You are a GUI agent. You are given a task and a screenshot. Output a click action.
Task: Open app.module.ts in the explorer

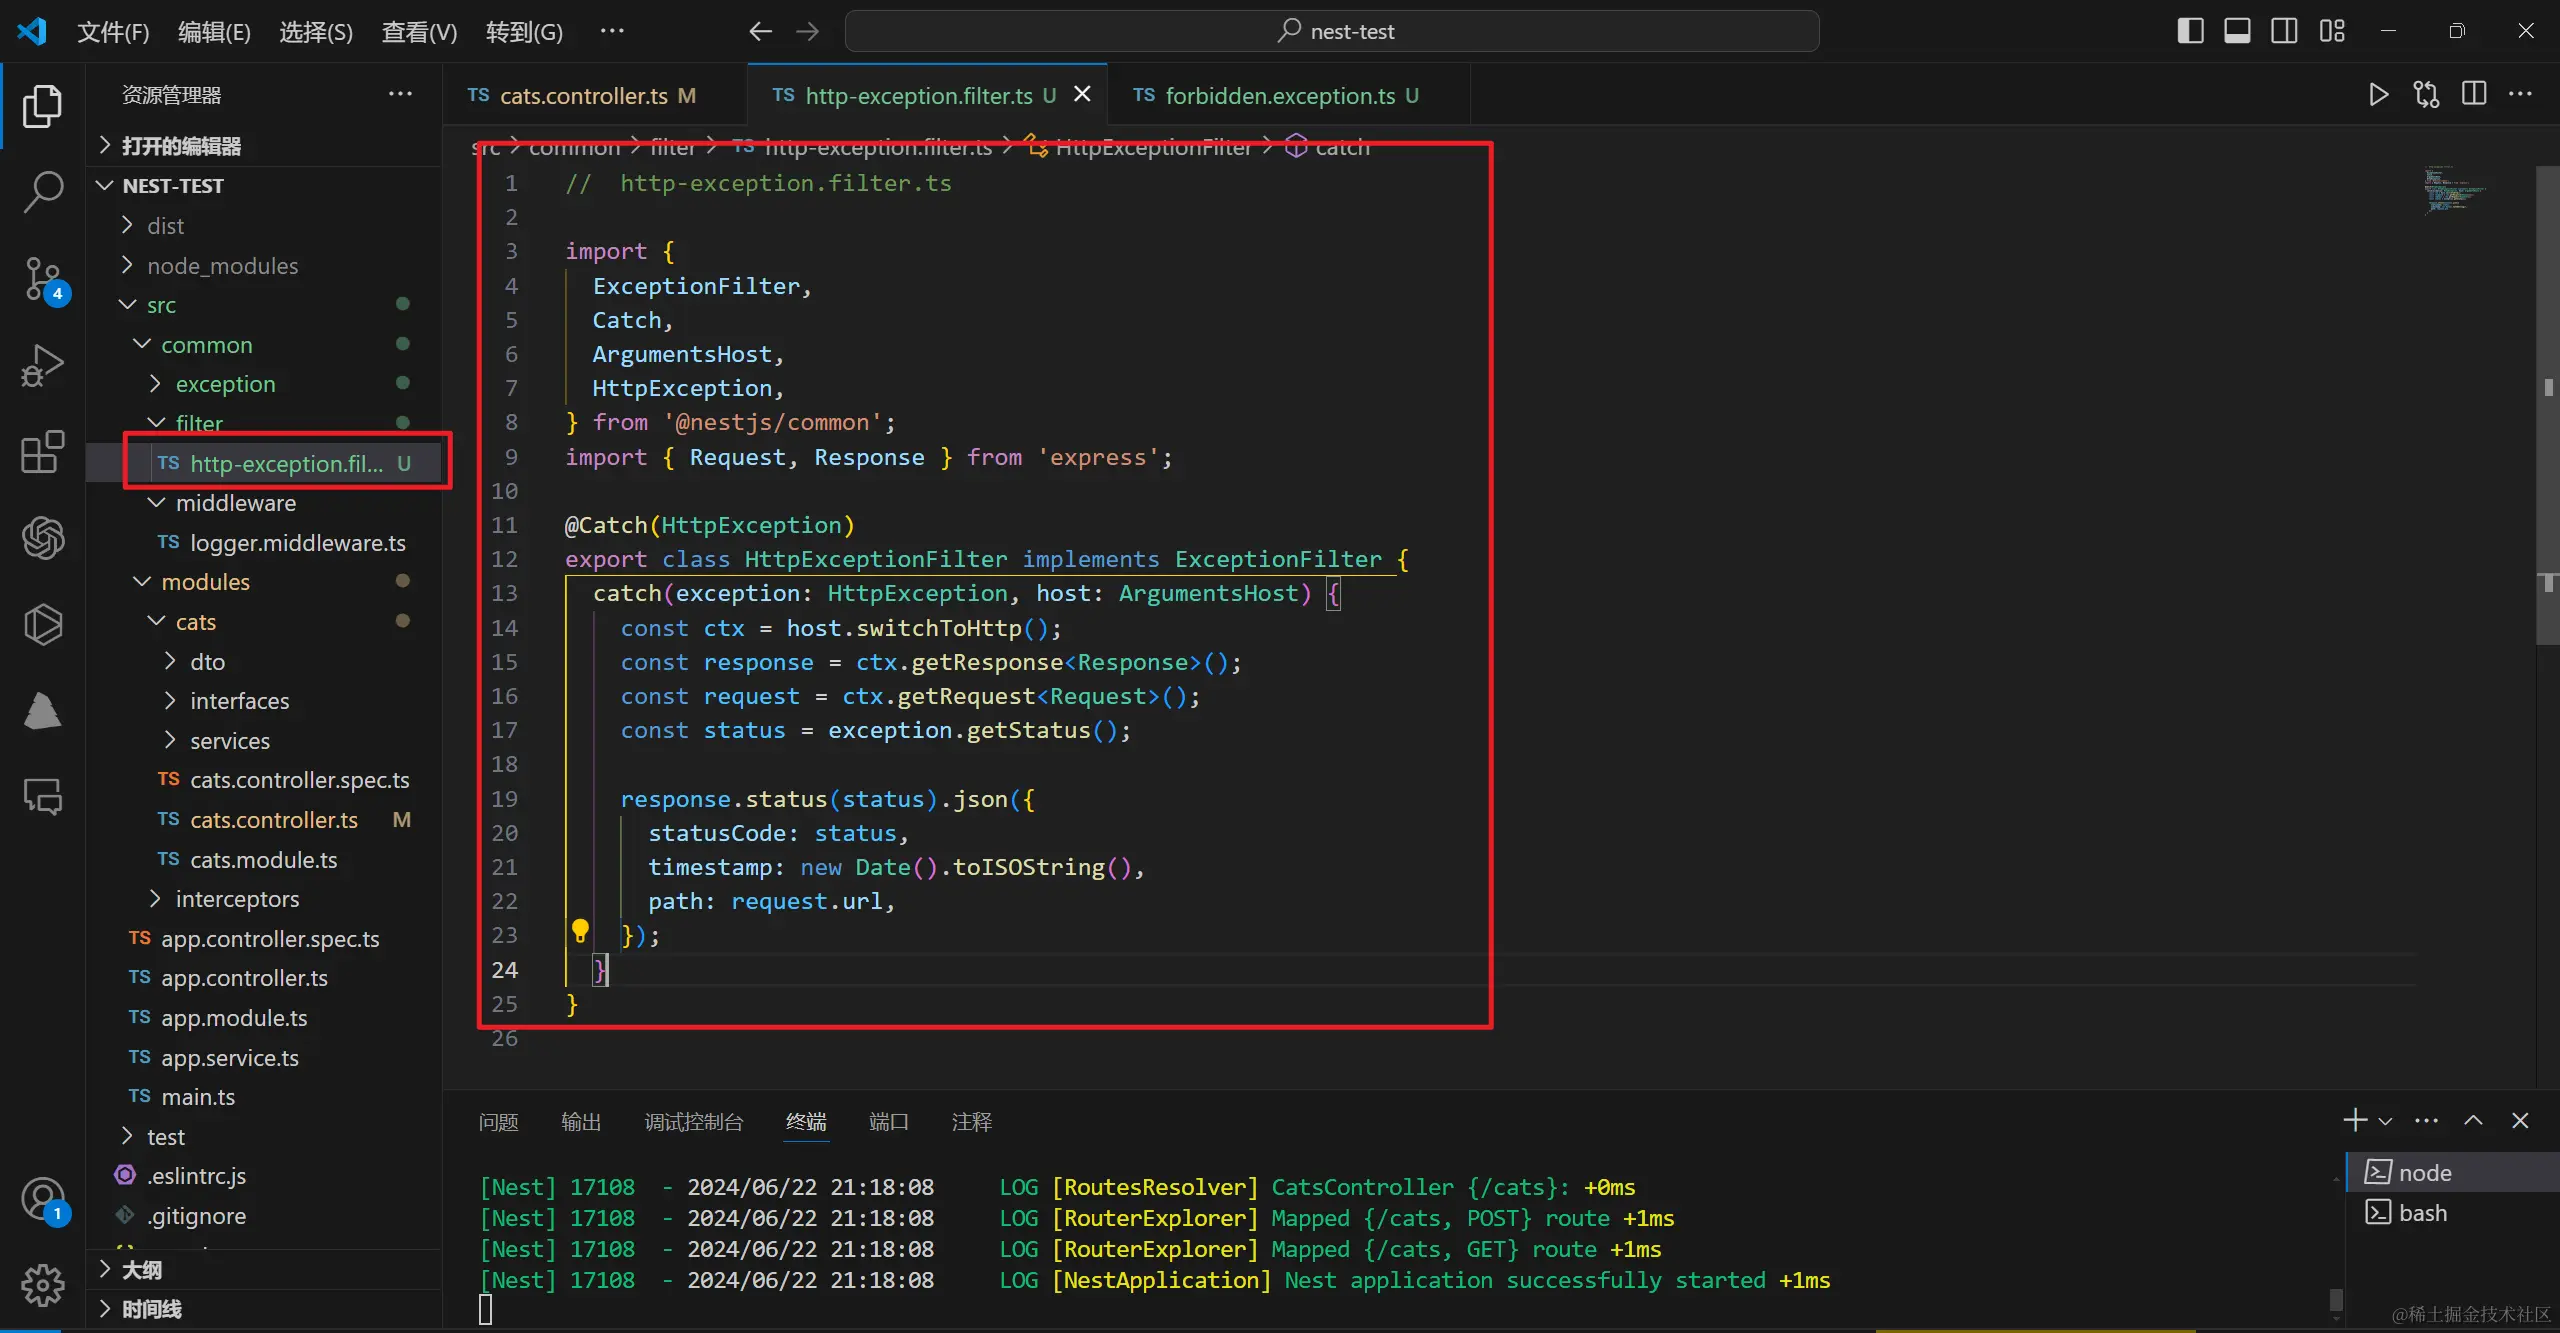pos(264,1018)
